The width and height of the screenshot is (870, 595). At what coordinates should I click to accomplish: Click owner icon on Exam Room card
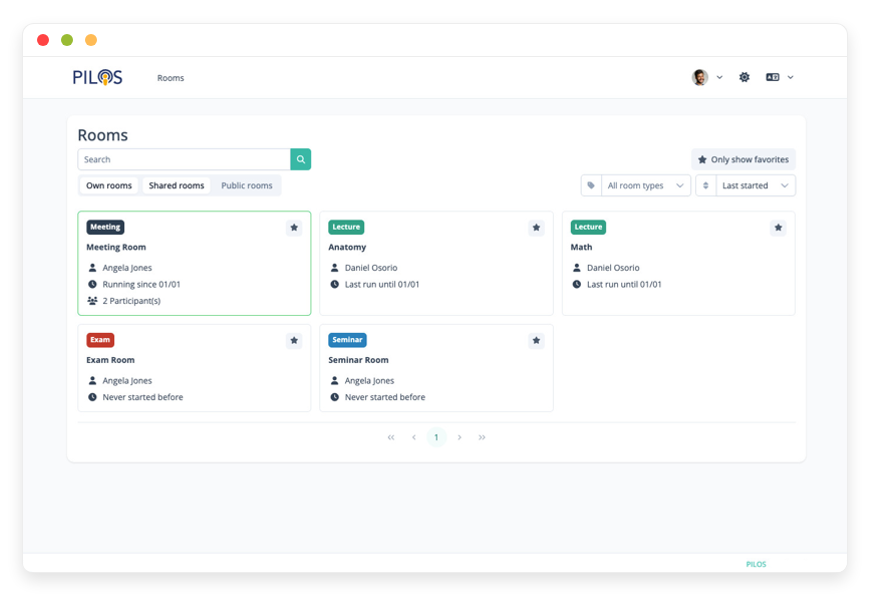(93, 381)
